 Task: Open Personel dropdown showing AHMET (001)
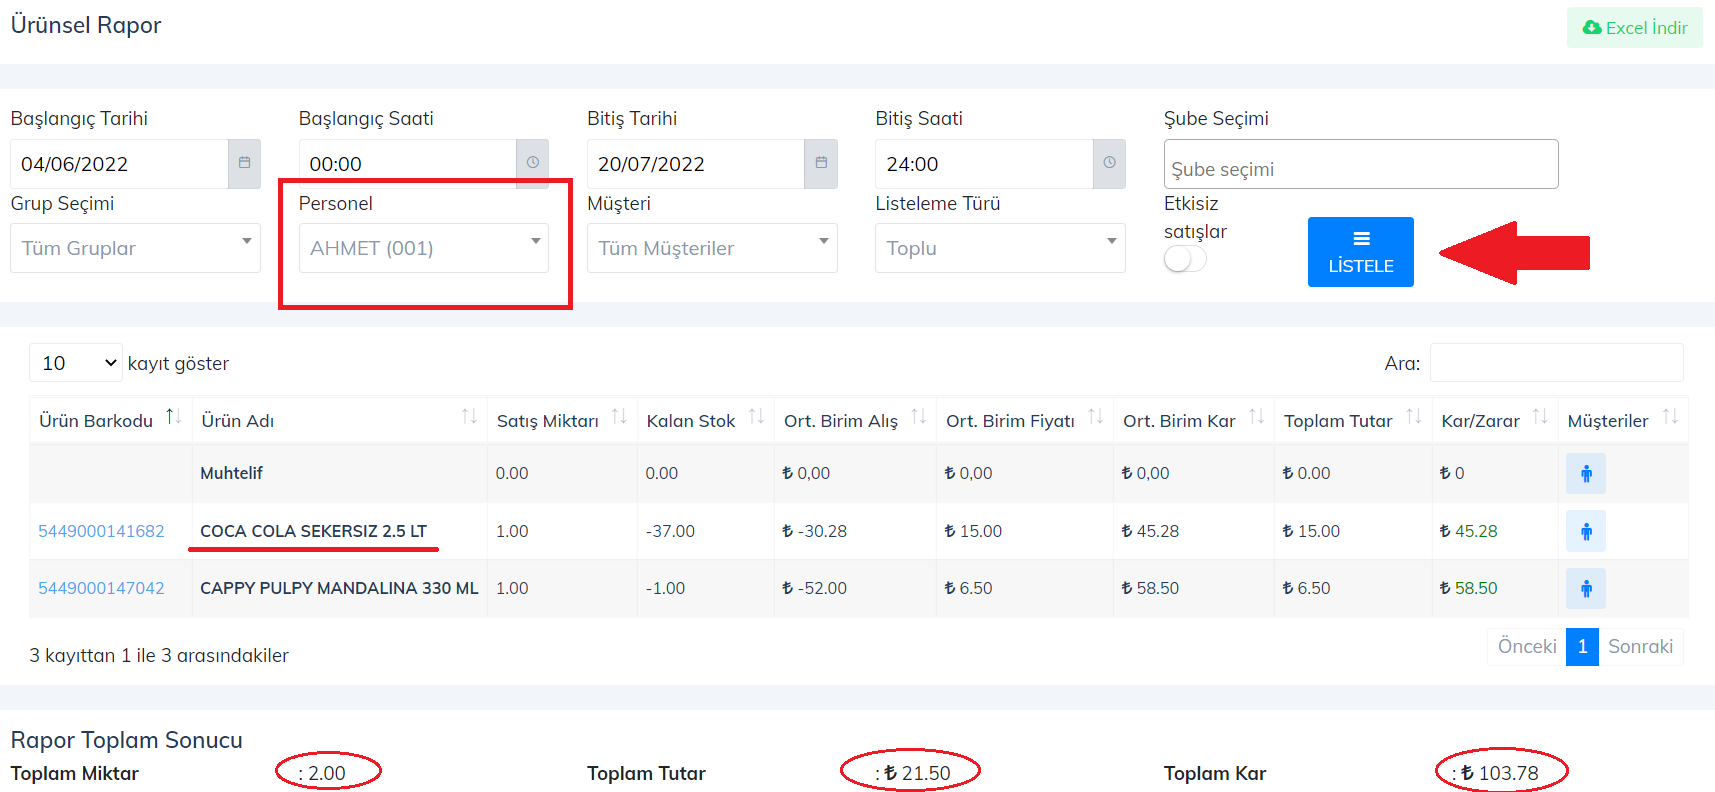pyautogui.click(x=423, y=248)
